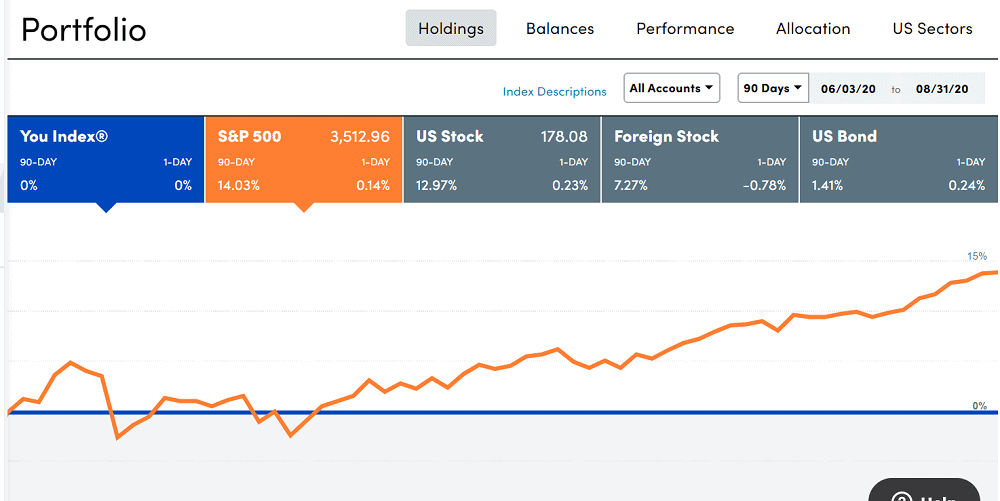This screenshot has height=501, width=1000.
Task: Click US Bond 90-day value 1.41%
Action: [x=827, y=185]
